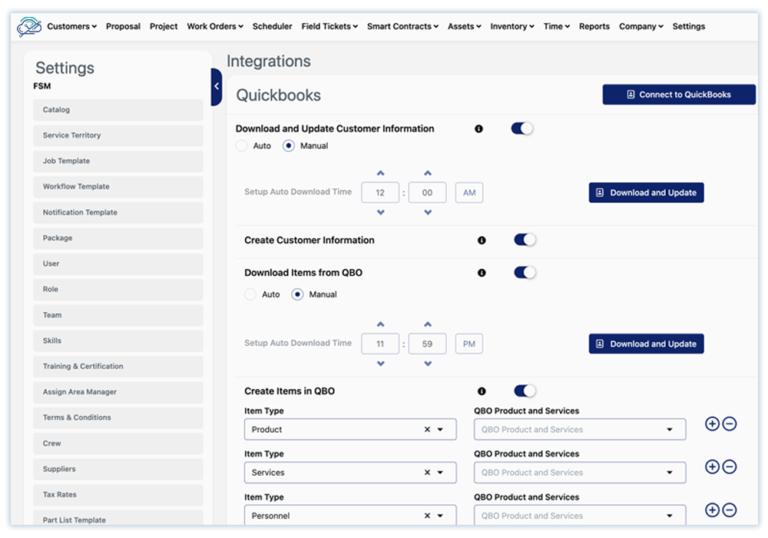768x538 pixels.
Task: Open Service Territory settings
Action: click(x=118, y=135)
